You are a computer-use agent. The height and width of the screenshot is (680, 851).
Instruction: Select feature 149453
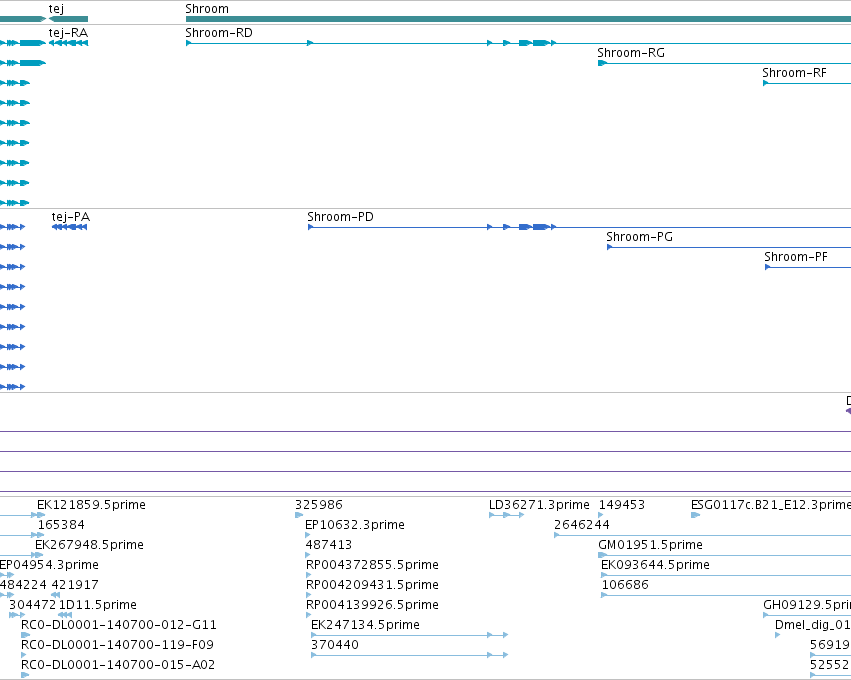click(x=622, y=505)
